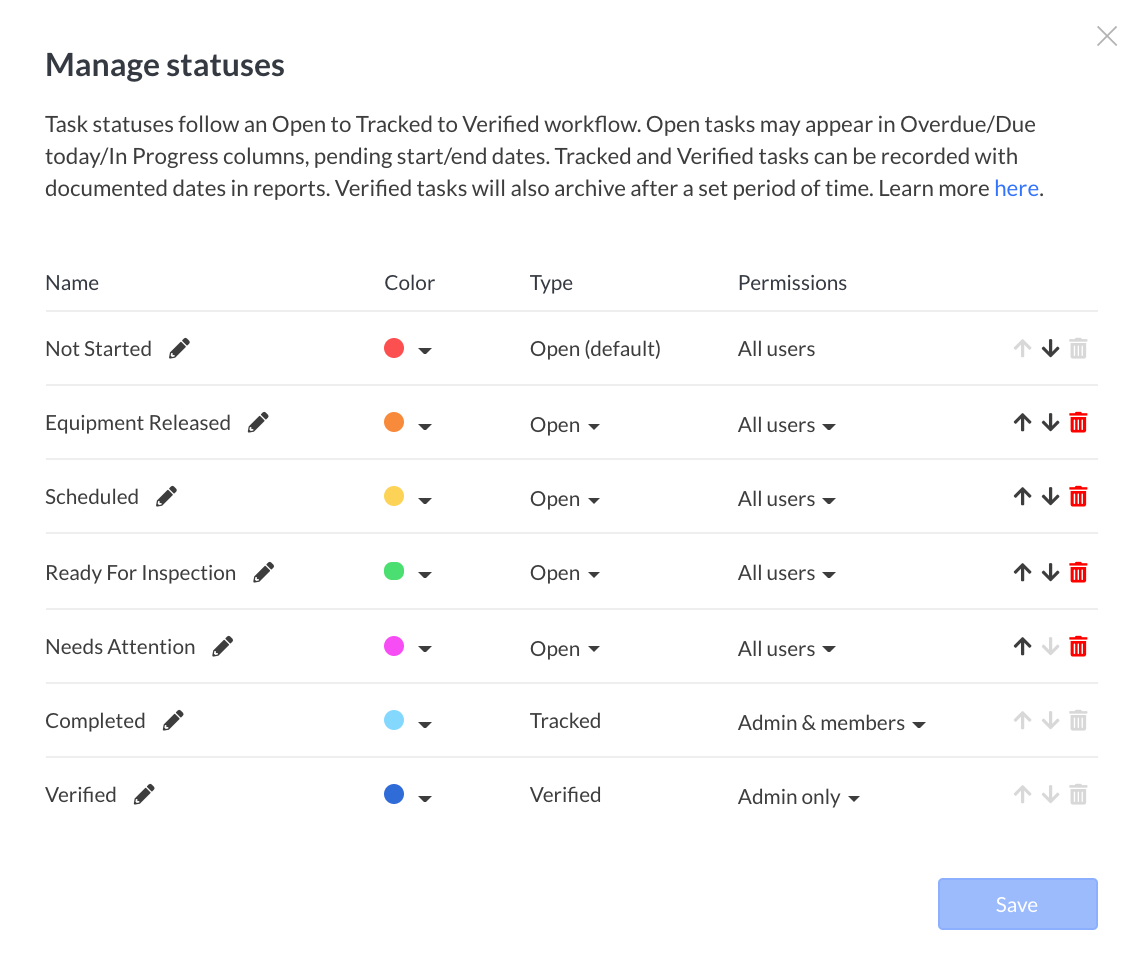The width and height of the screenshot is (1144, 976).
Task: Edit the Not Started status name
Action: click(179, 348)
